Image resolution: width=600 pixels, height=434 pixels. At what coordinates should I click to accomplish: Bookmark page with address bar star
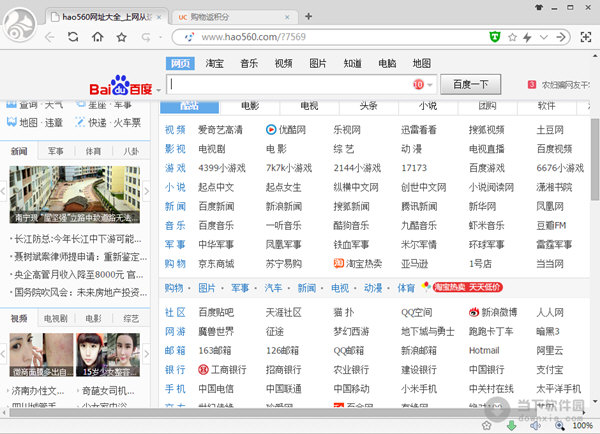pyautogui.click(x=512, y=37)
